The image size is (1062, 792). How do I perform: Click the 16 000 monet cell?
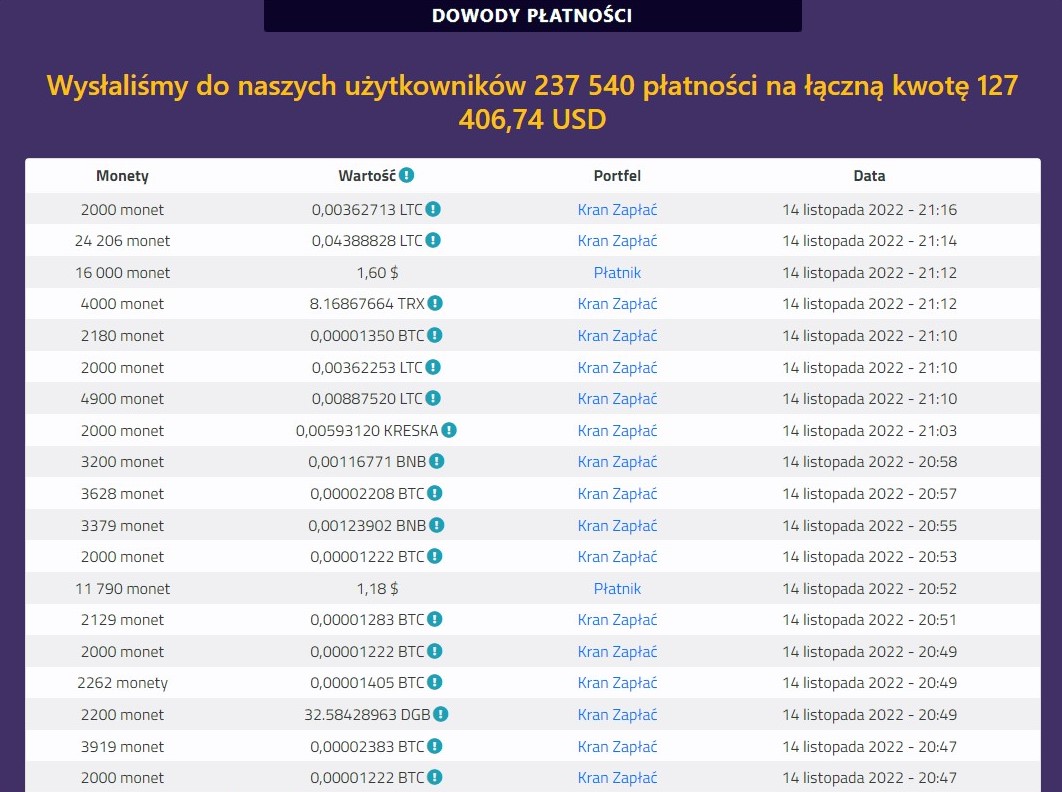123,273
